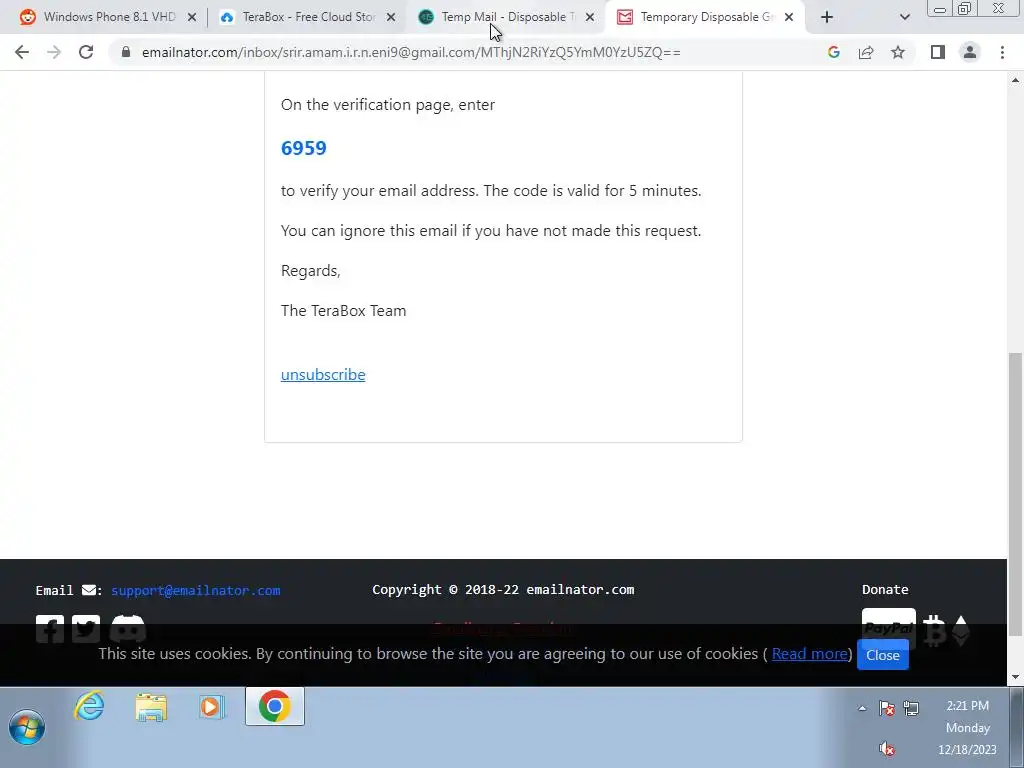Share this page icon
This screenshot has width=1024, height=768.
pos(866,52)
